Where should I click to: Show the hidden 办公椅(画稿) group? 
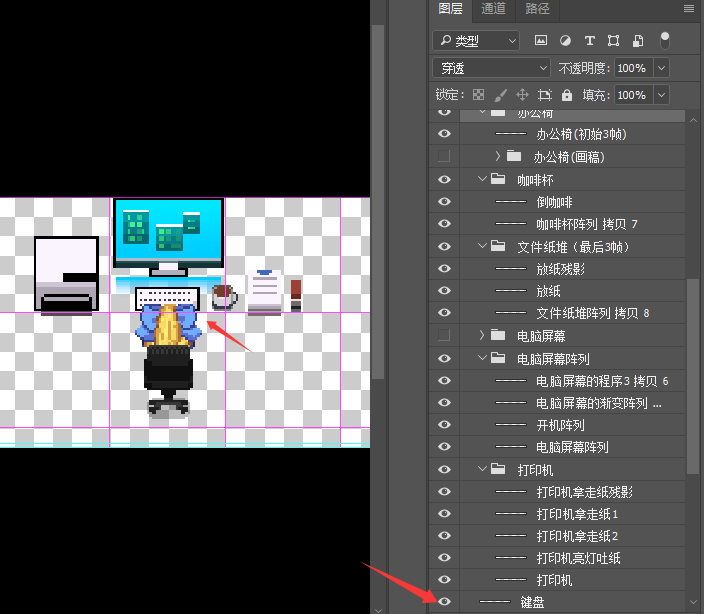click(x=444, y=157)
